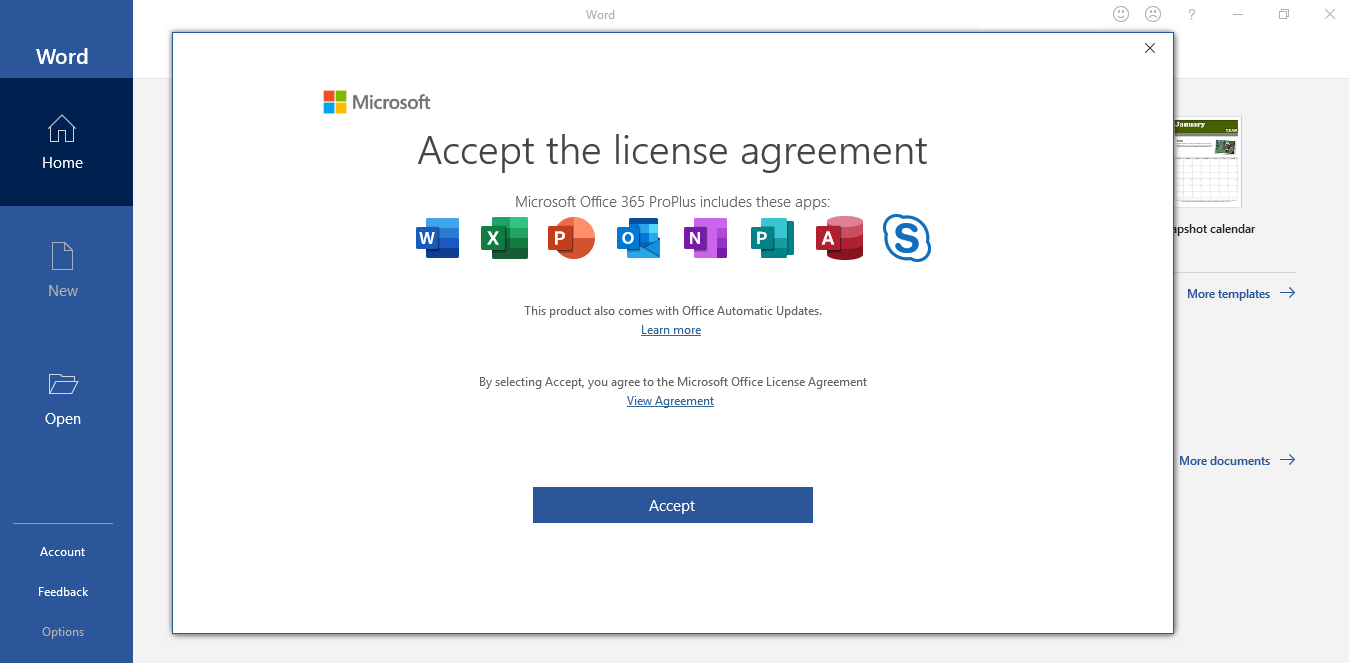Click the Word title in sidebar header
Viewport: 1349px width, 663px height.
62,57
